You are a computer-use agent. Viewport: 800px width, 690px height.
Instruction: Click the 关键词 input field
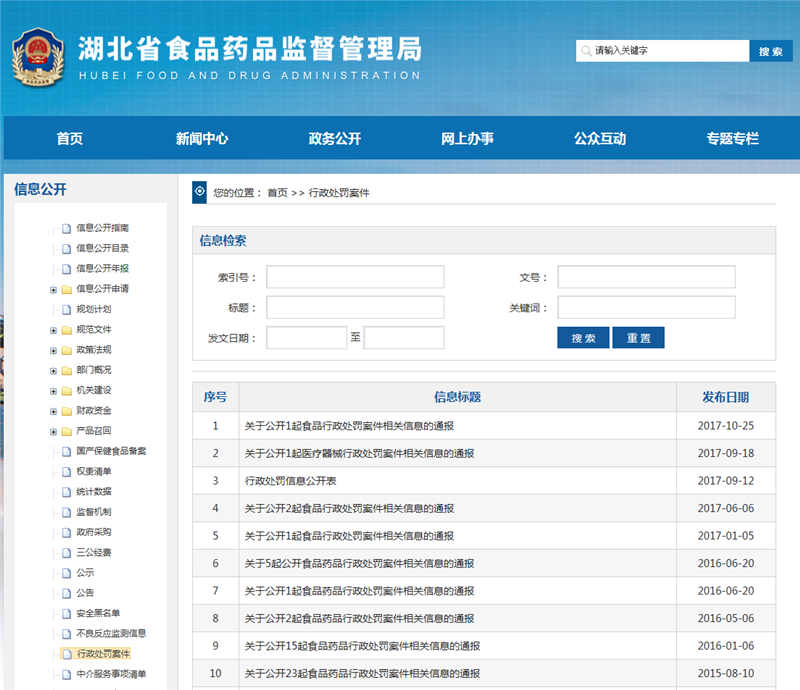646,307
